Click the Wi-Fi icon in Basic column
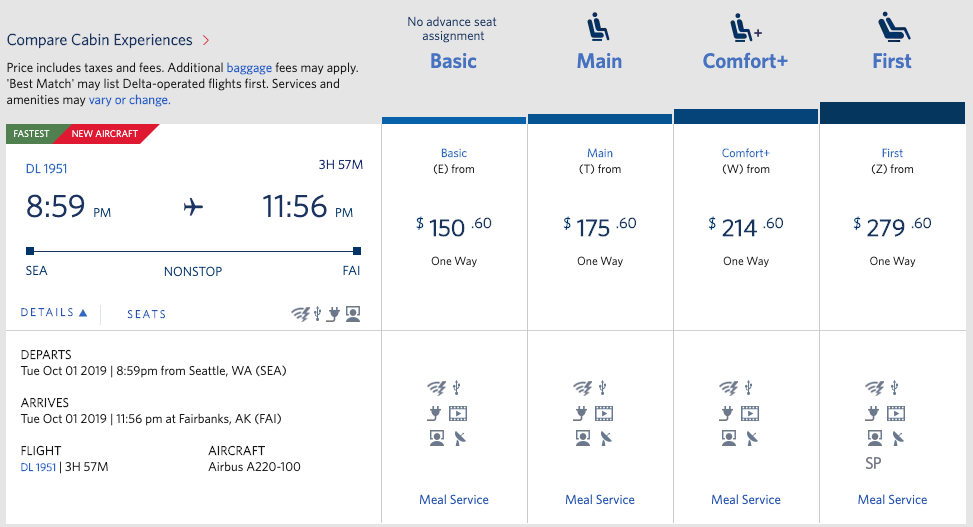Image resolution: width=973 pixels, height=527 pixels. tap(435, 388)
